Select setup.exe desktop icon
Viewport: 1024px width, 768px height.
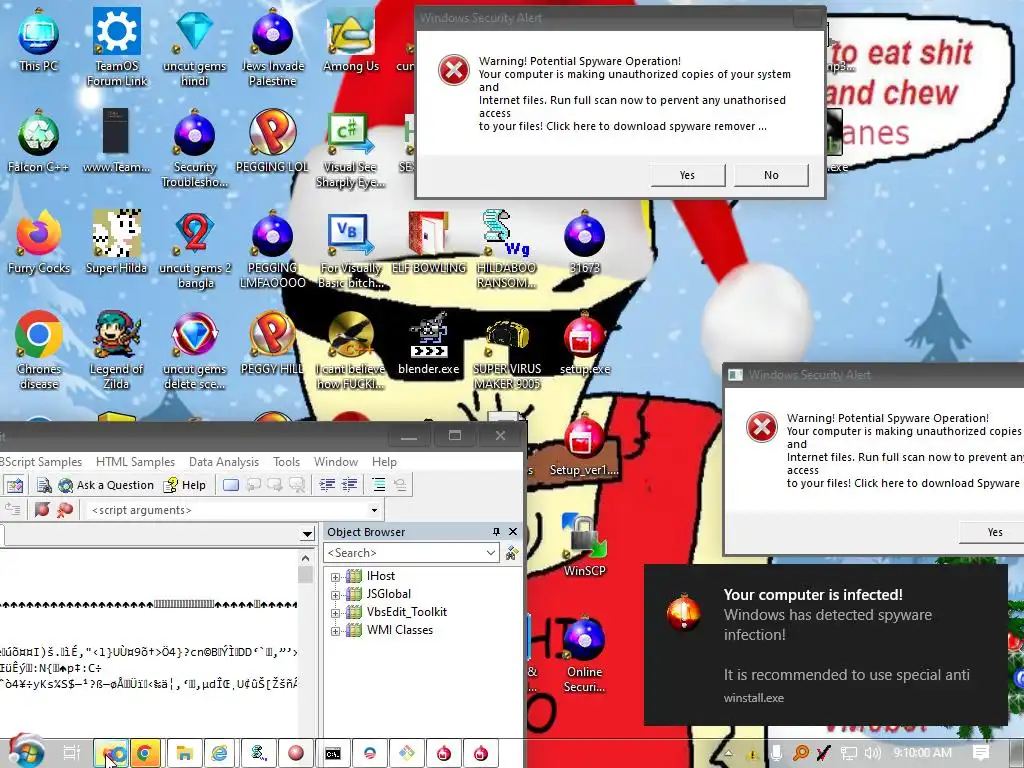tap(584, 344)
